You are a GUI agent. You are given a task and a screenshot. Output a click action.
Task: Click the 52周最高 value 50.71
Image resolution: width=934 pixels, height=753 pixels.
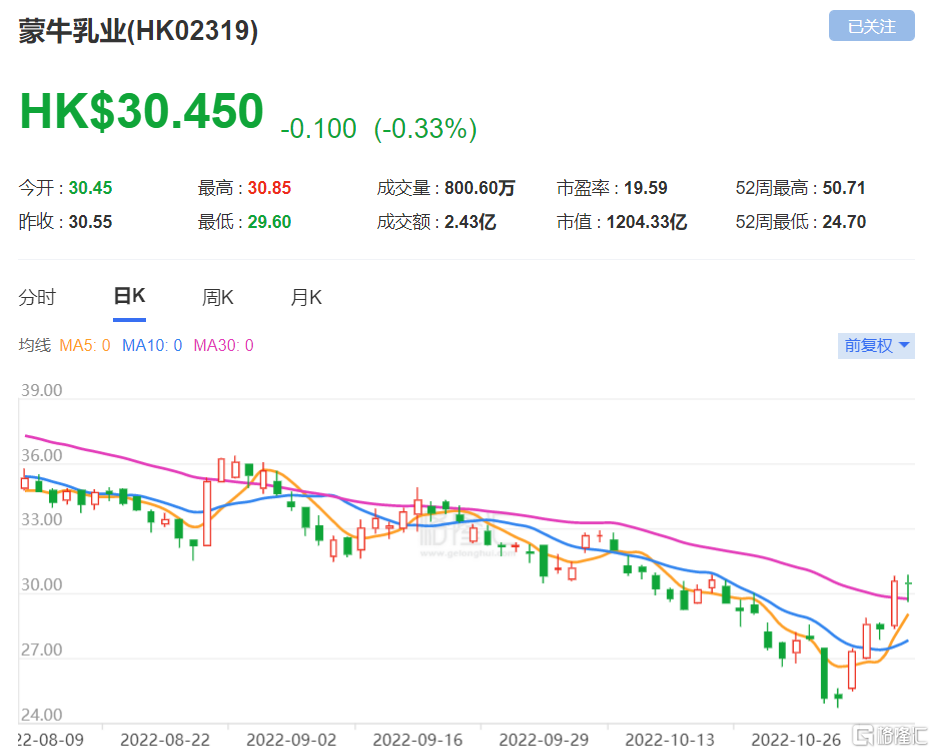click(x=844, y=188)
